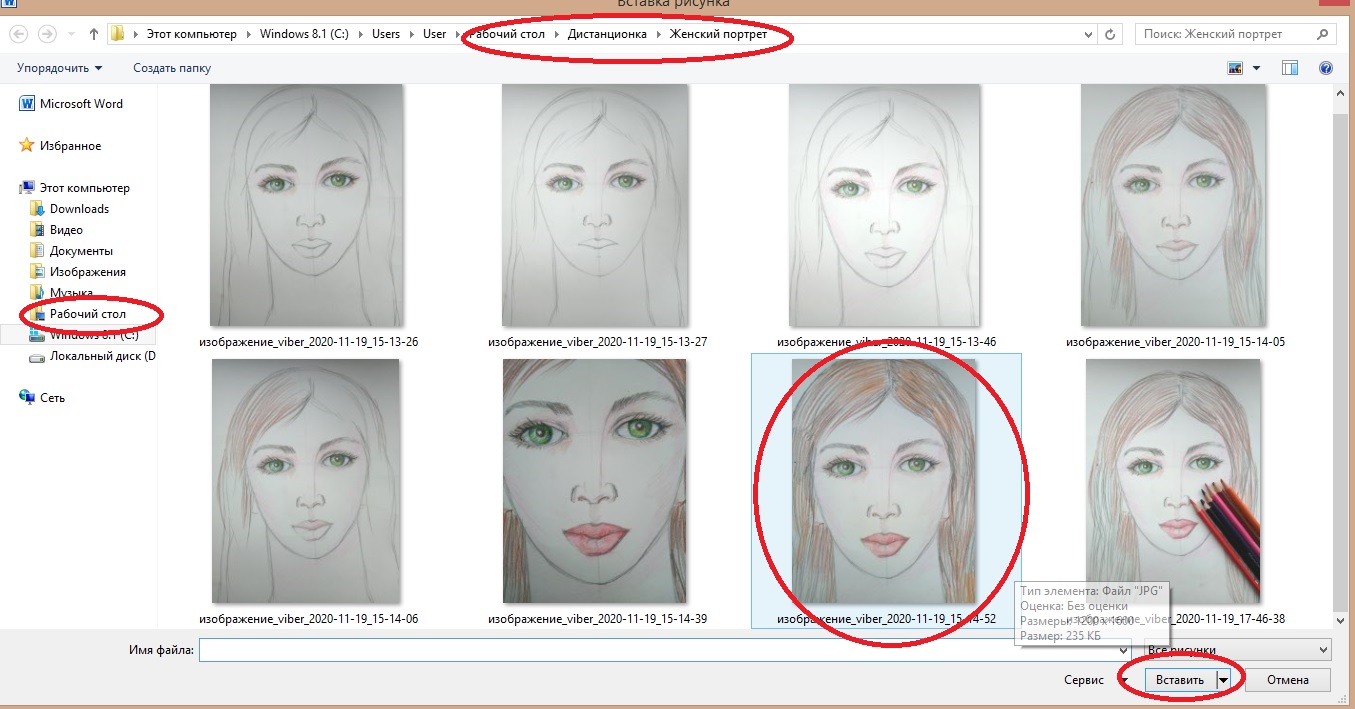
Task: Select thumbnail of image 15-13-46
Action: pyautogui.click(x=886, y=205)
